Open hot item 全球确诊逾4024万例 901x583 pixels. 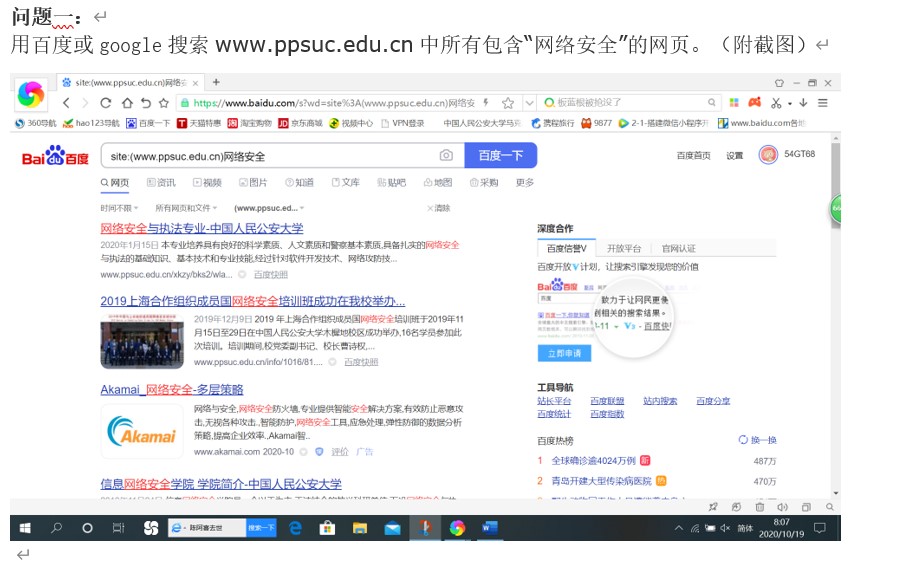[594, 461]
